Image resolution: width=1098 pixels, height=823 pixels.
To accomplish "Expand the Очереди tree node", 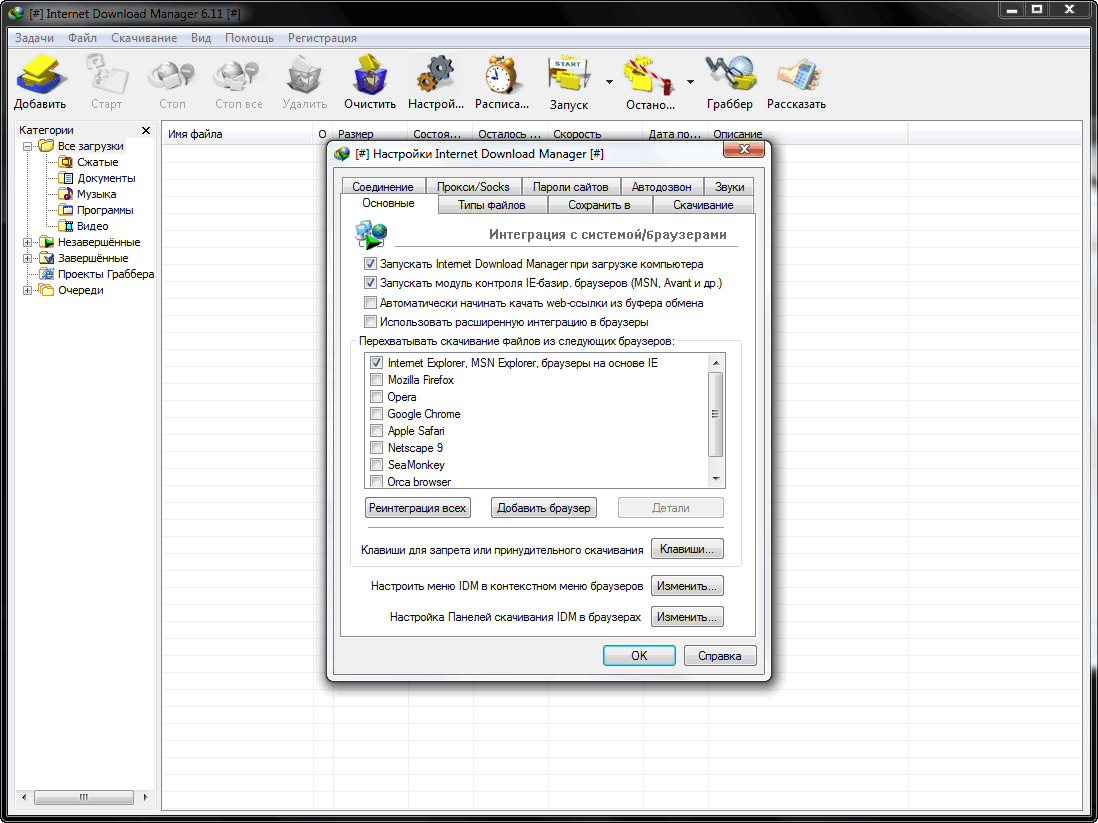I will (x=27, y=291).
